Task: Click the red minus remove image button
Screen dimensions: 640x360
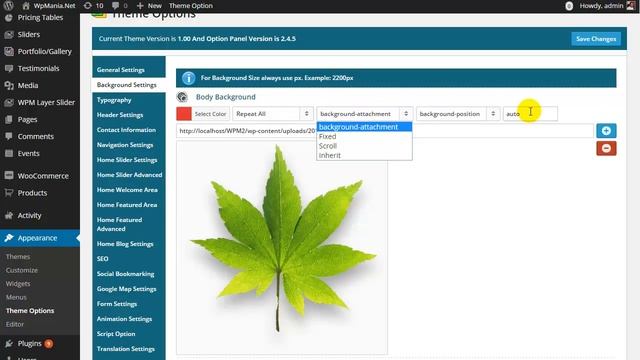Action: (606, 148)
